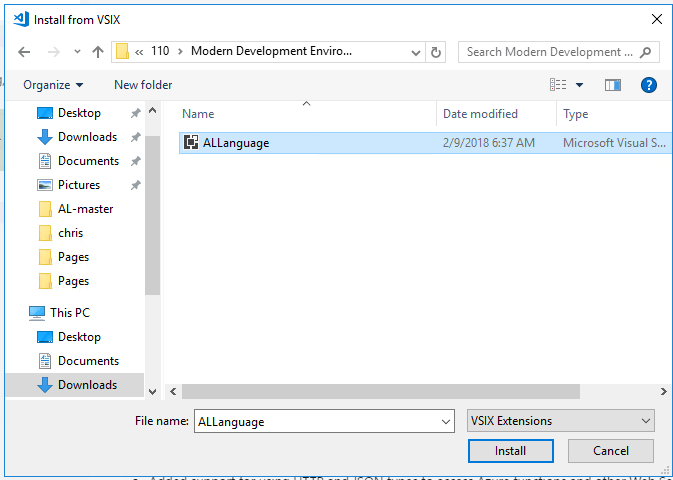
Task: Select pinned Documents in Quick access
Action: click(x=88, y=161)
